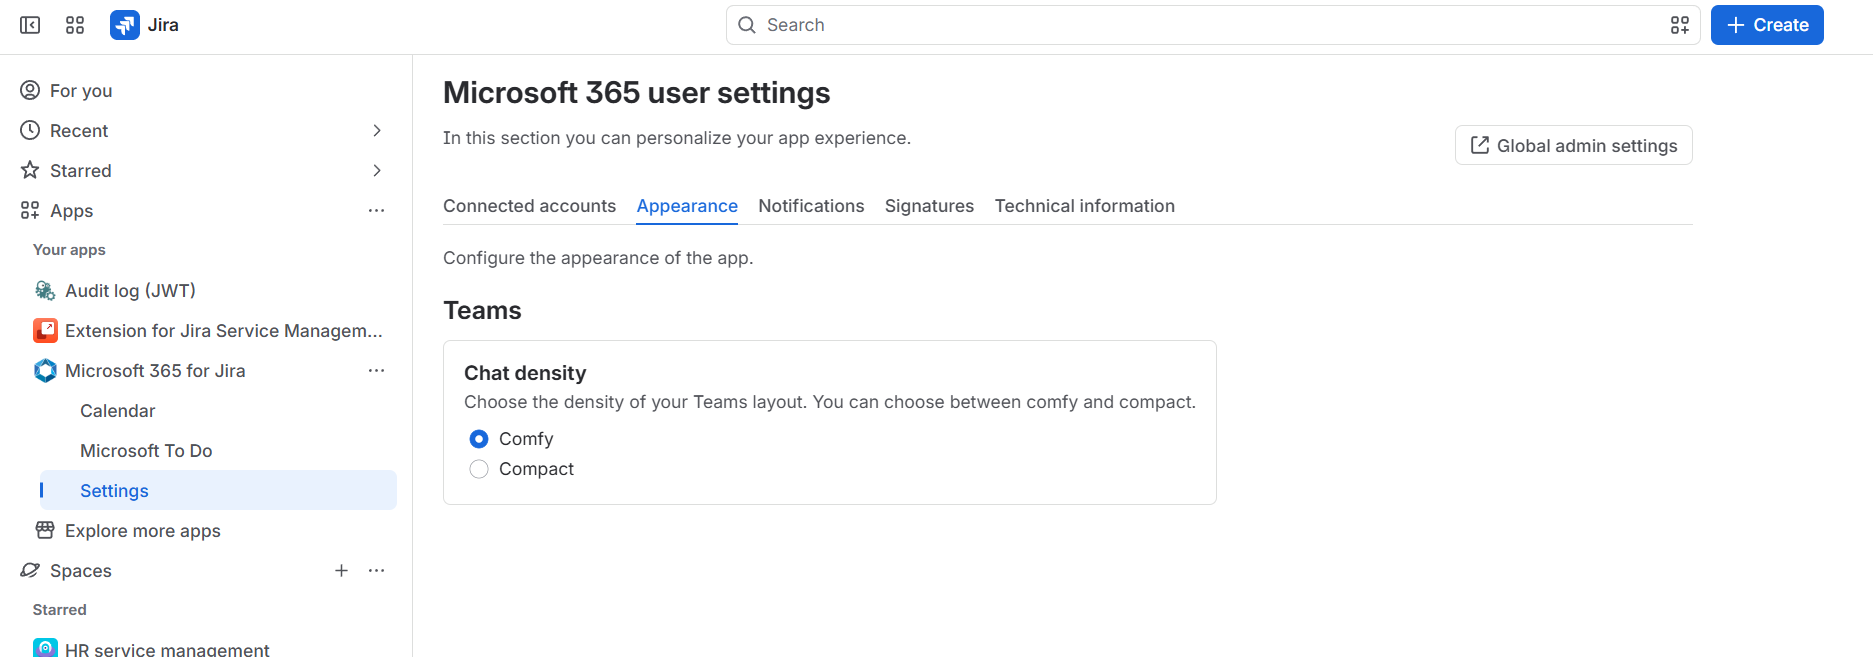Viewport: 1873px width, 657px height.
Task: Open HR service management space
Action: tap(167, 649)
